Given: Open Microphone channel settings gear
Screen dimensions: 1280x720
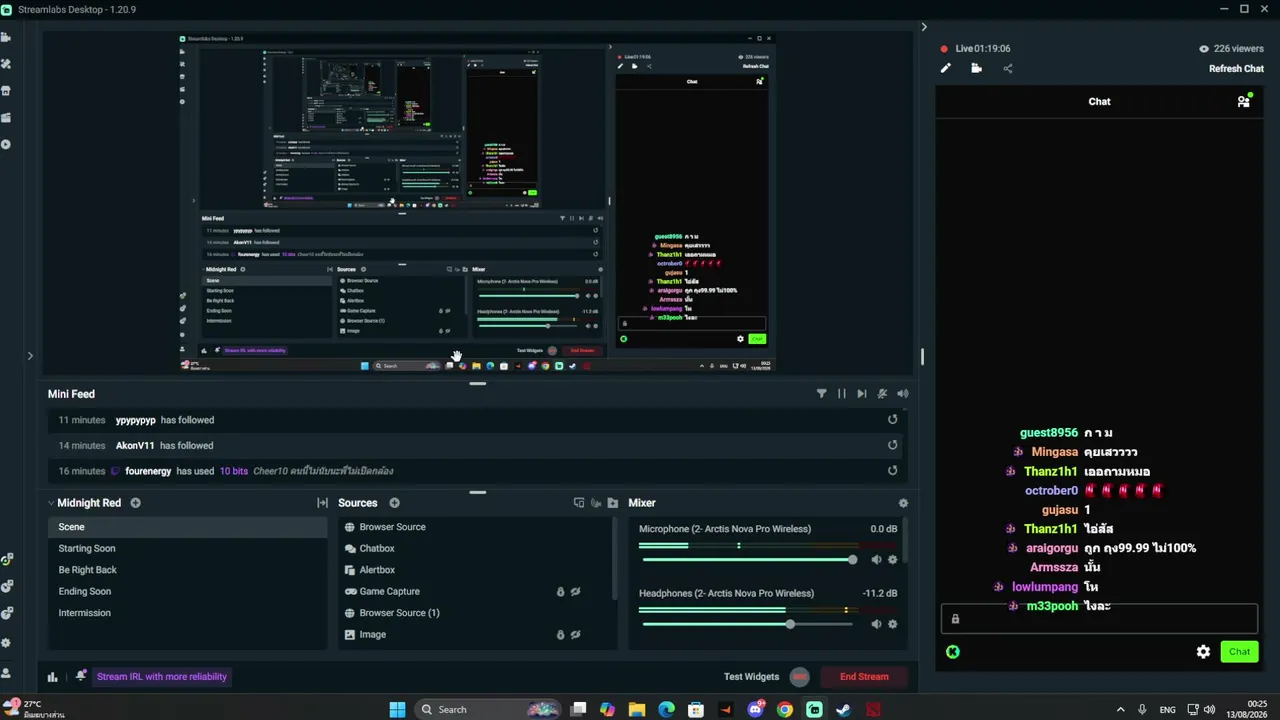Looking at the screenshot, I should pos(893,560).
